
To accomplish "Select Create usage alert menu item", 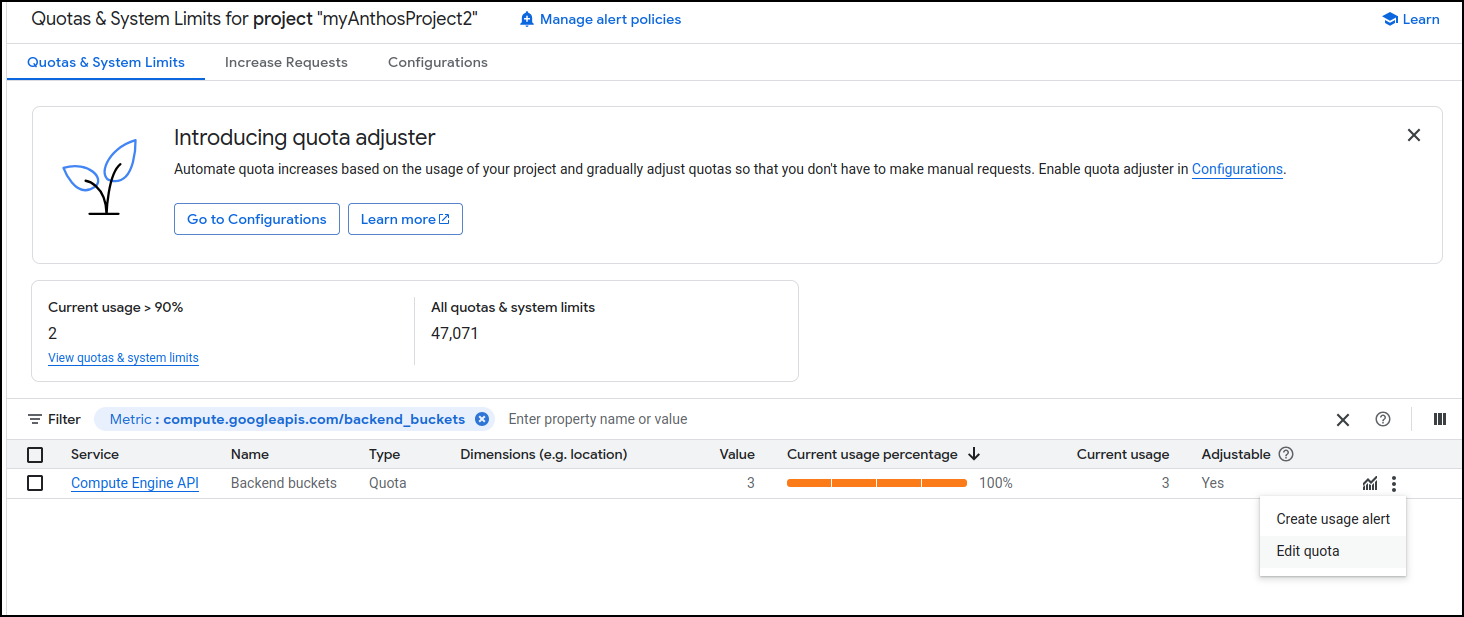I will point(1333,519).
